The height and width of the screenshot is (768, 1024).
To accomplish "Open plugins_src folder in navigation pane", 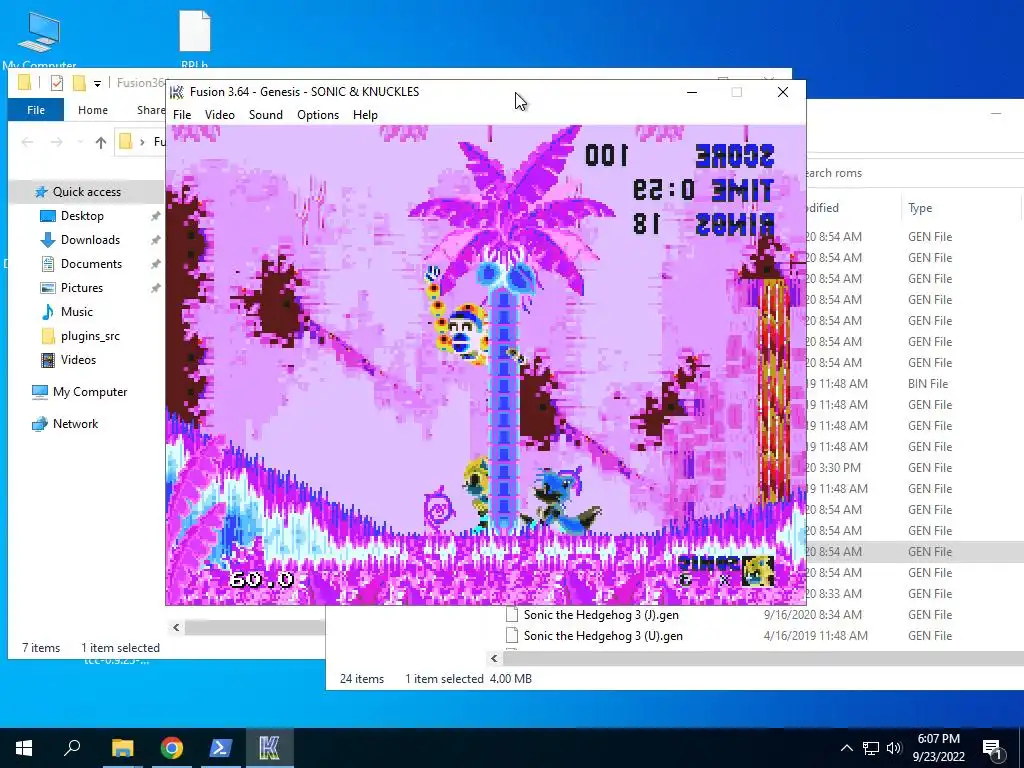I will tap(90, 336).
